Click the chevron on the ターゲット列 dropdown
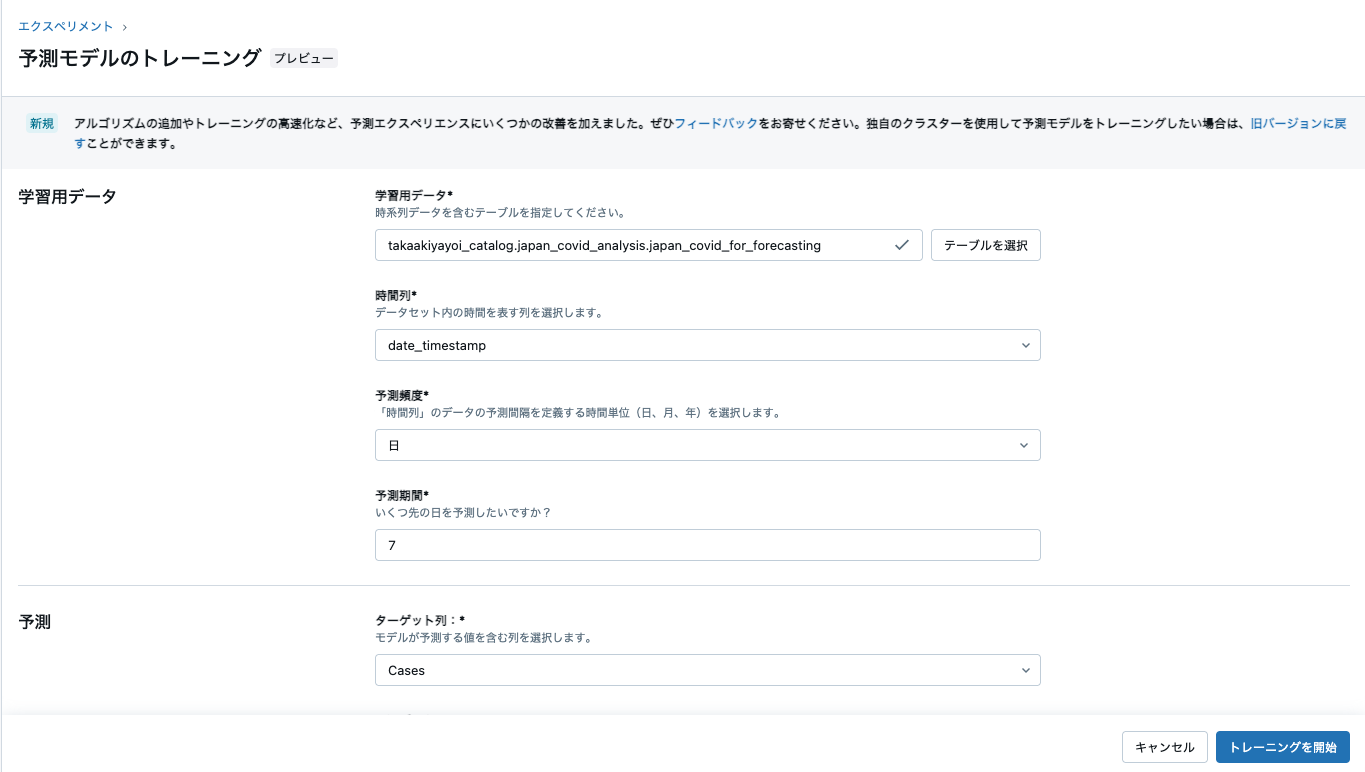This screenshot has width=1365, height=772. (x=1025, y=670)
